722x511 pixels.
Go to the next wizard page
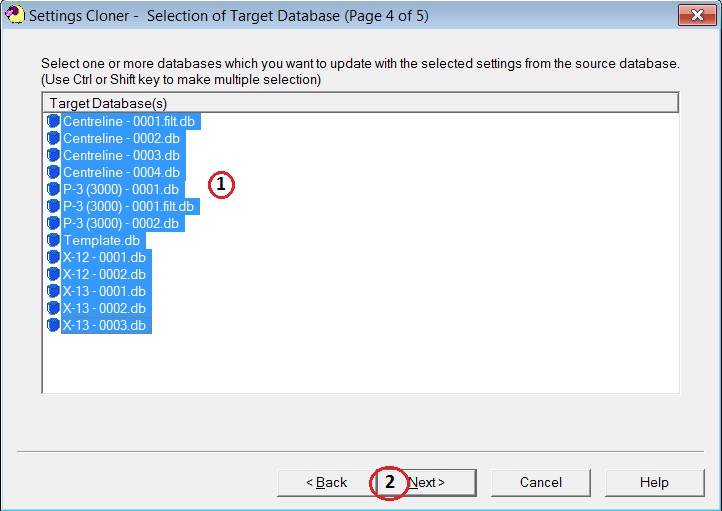coord(425,482)
